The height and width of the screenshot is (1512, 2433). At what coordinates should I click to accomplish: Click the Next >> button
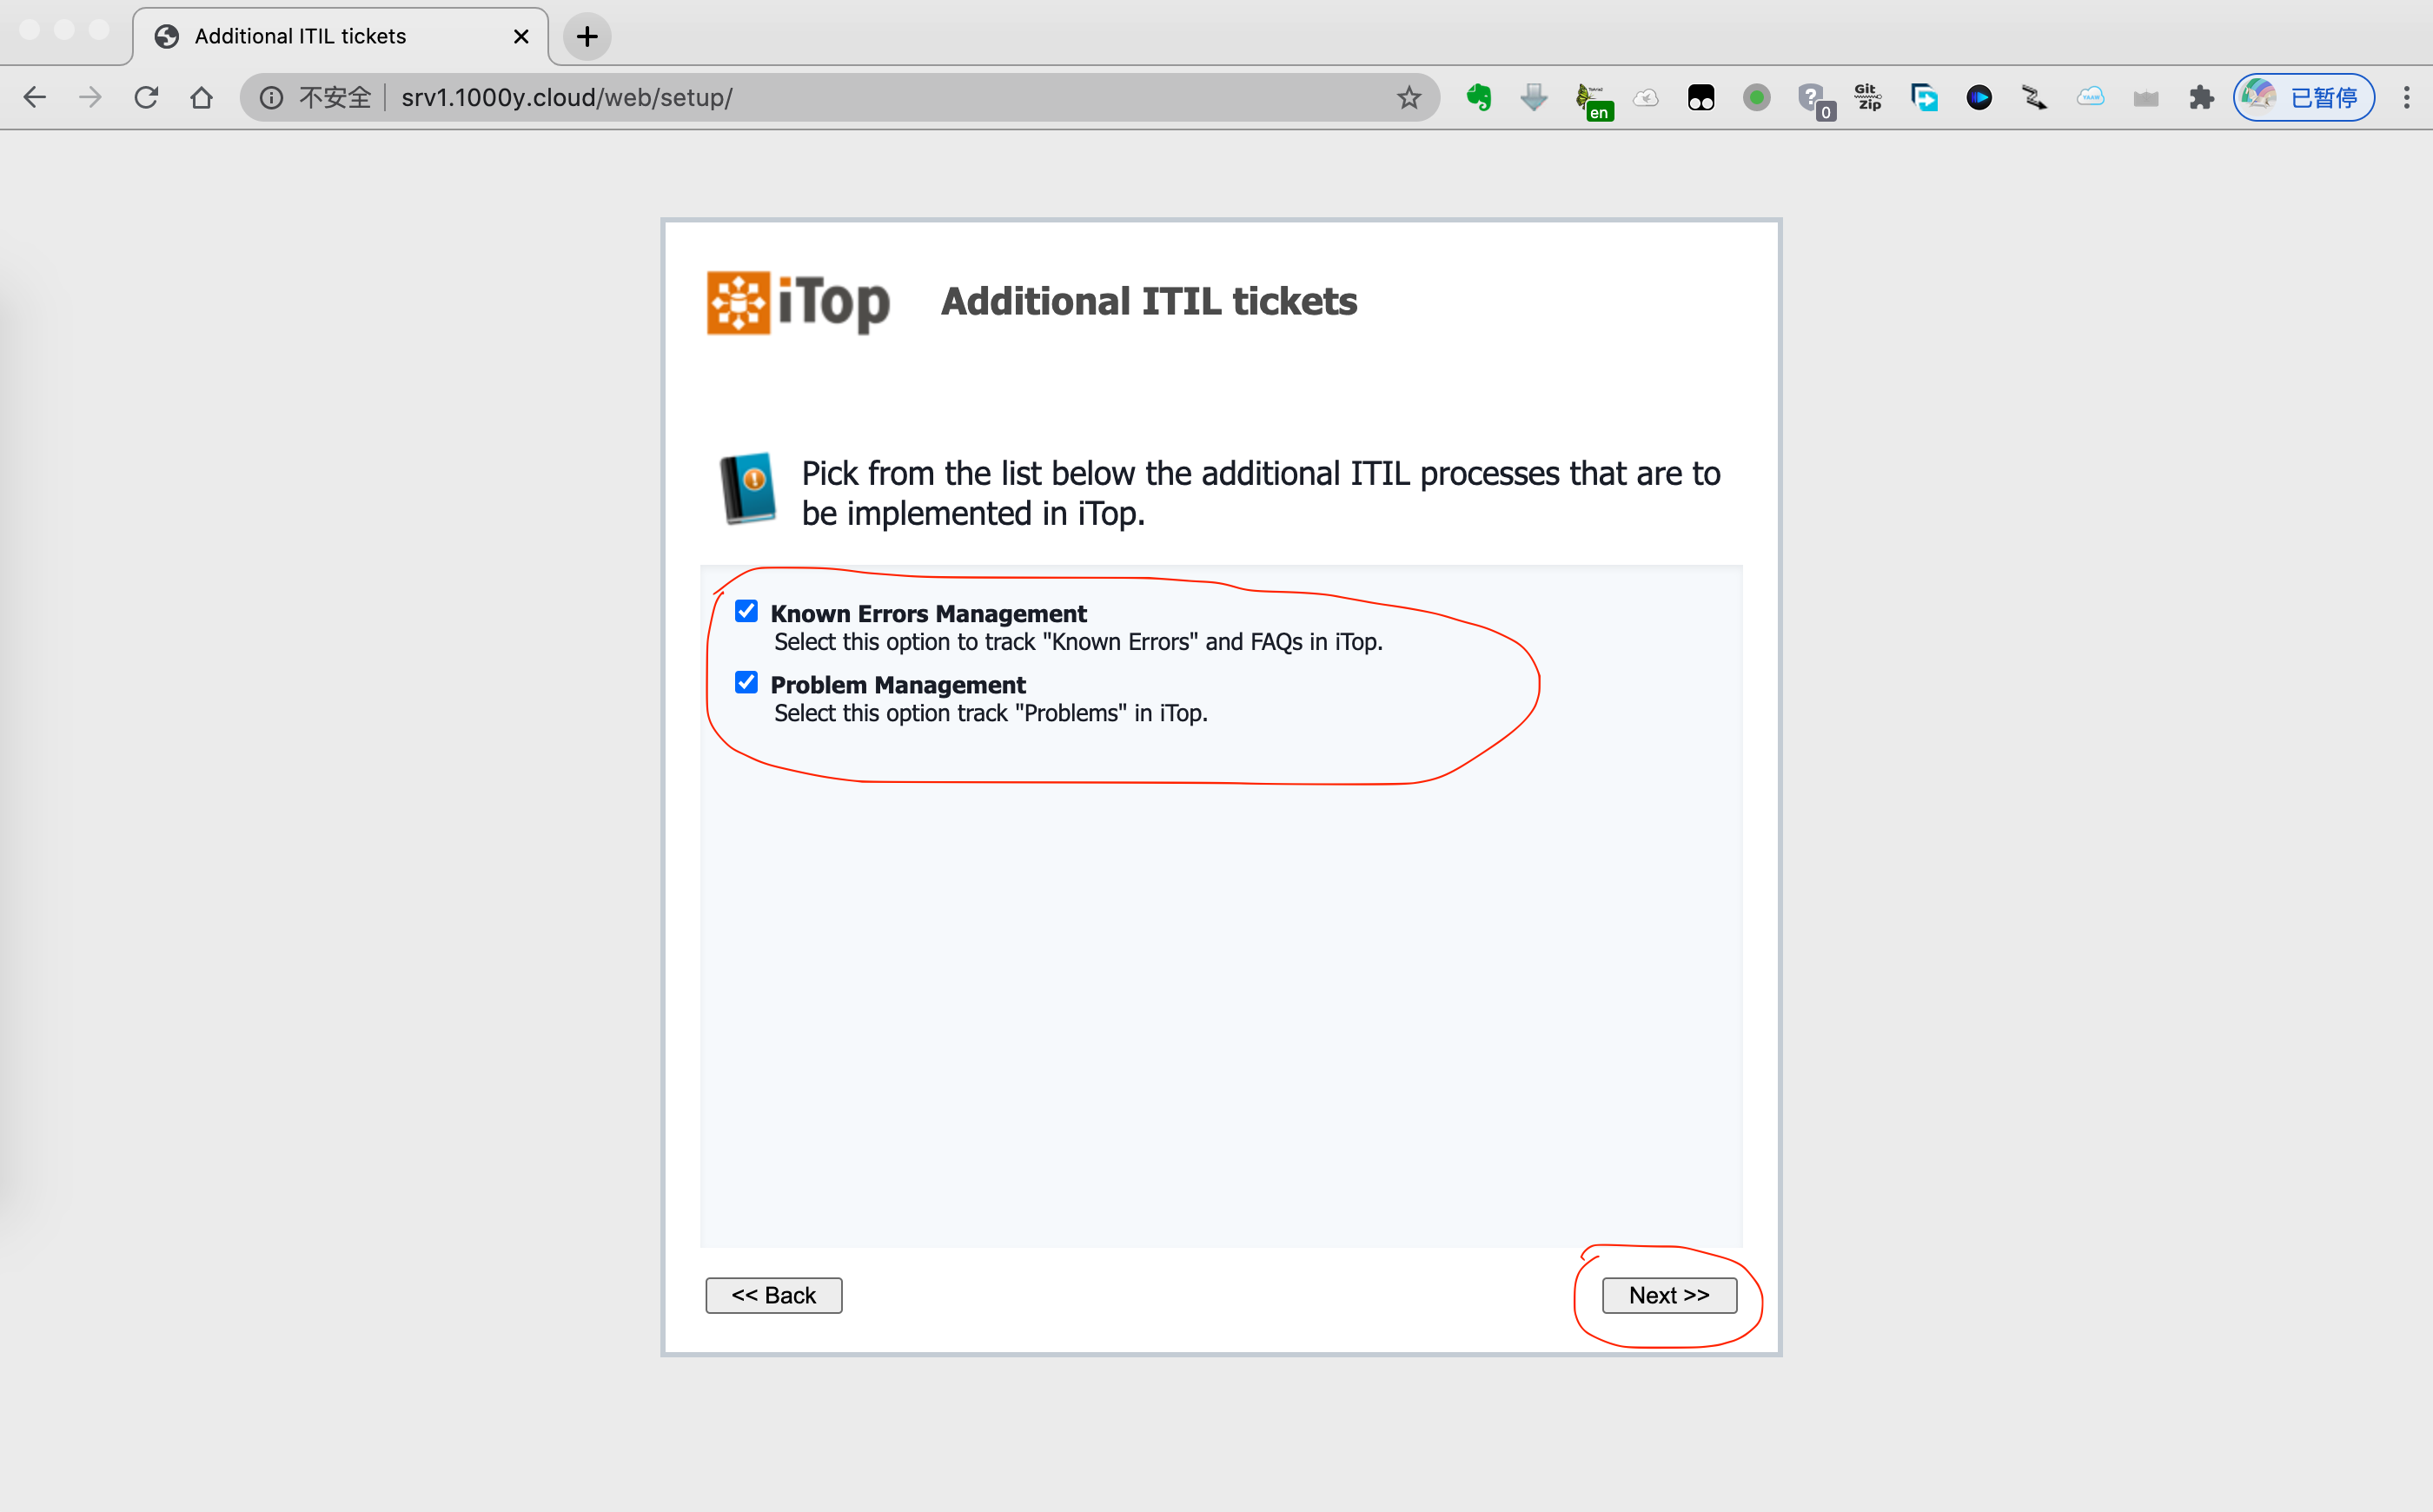click(x=1669, y=1295)
